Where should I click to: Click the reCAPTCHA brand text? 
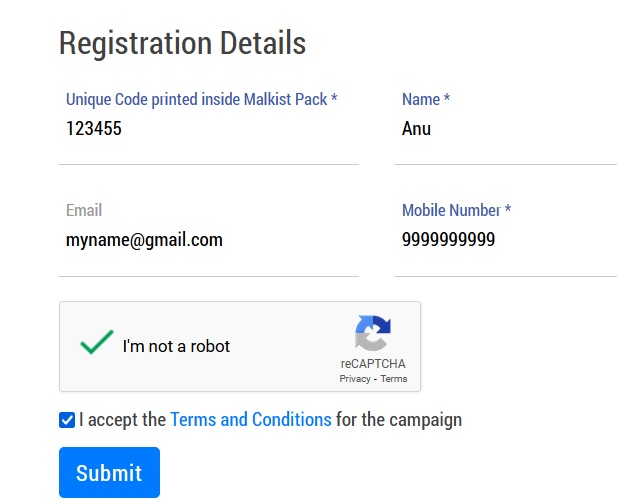[x=373, y=364]
